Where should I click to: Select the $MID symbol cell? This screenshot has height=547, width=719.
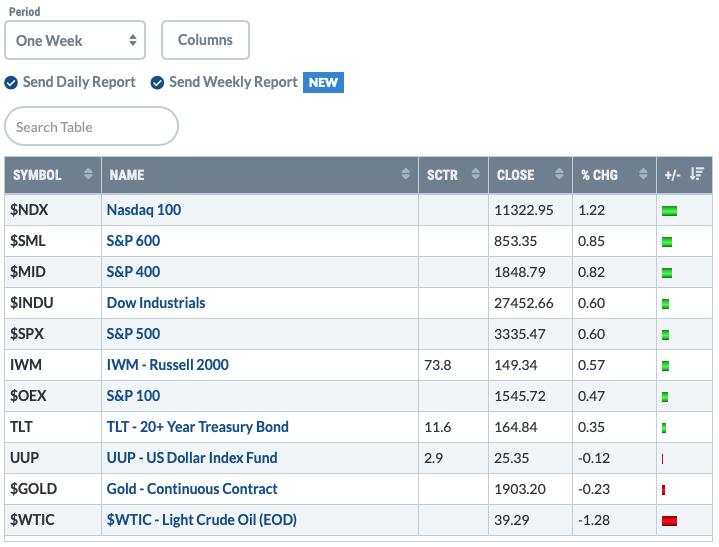click(53, 272)
